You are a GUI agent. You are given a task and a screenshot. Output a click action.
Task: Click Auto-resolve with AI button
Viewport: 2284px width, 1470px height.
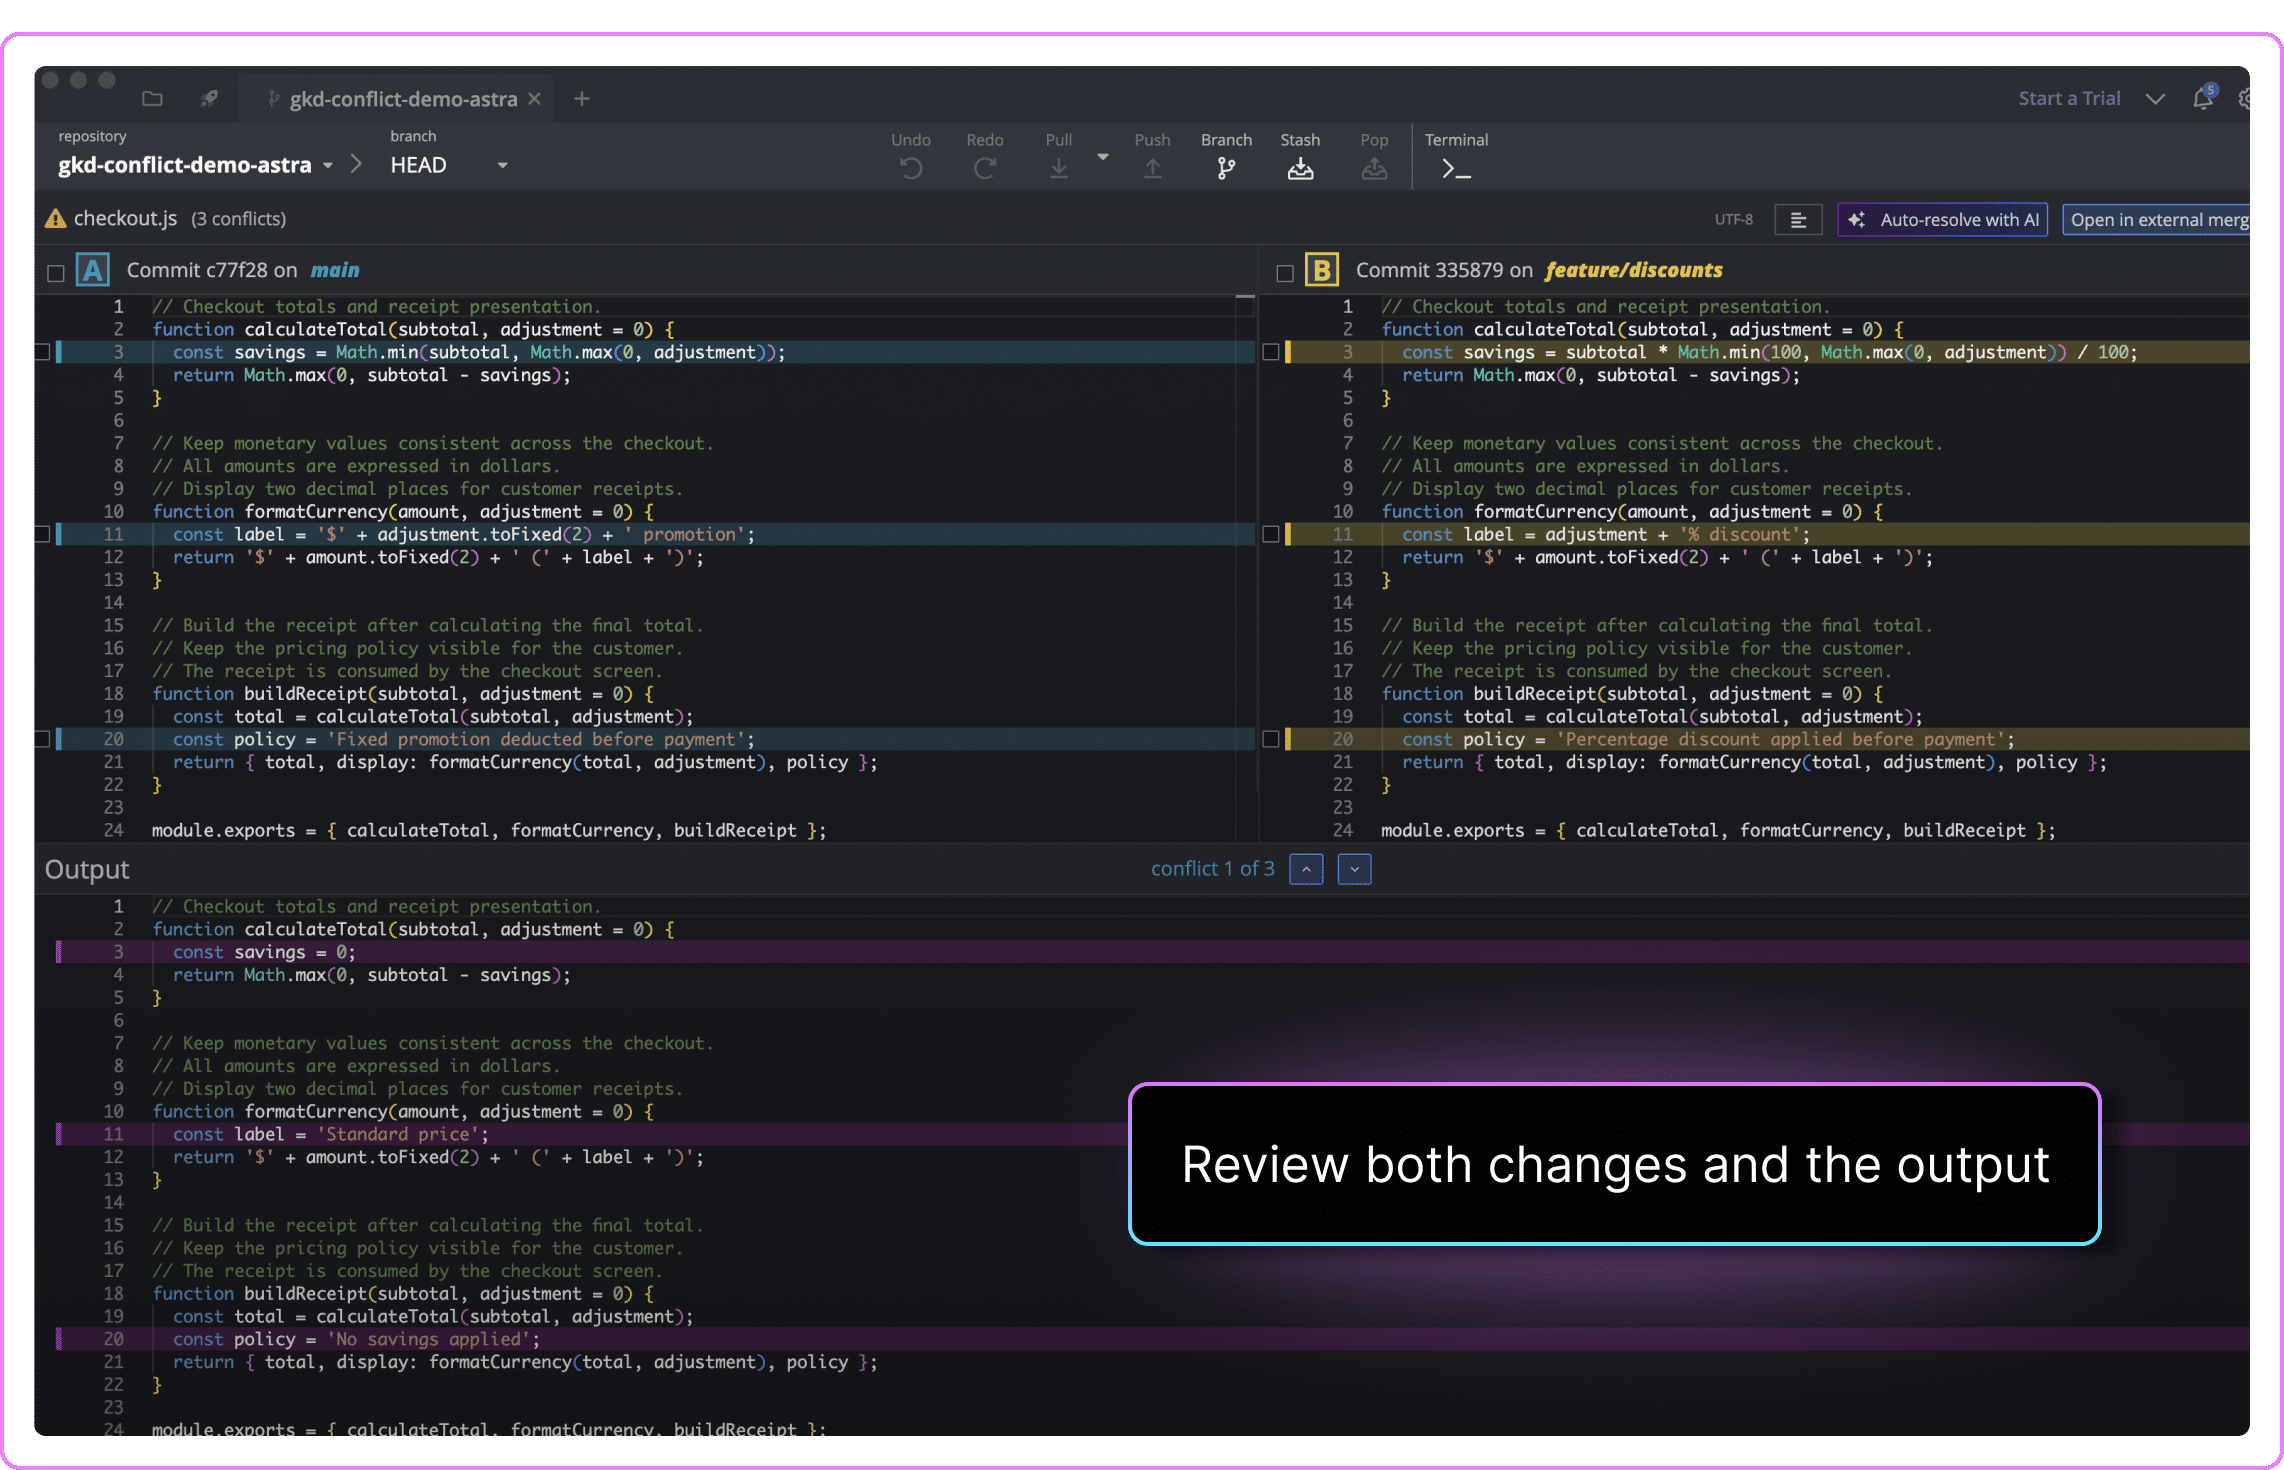[1942, 220]
